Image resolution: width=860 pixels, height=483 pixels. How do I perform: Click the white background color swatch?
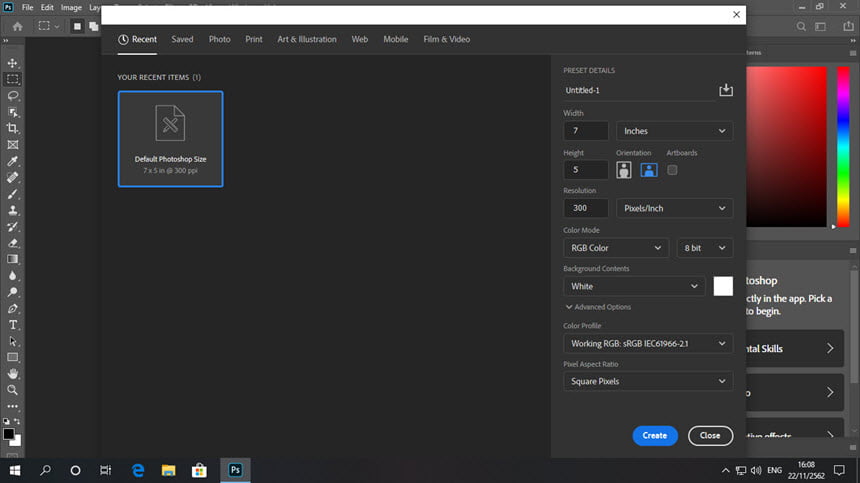click(723, 286)
